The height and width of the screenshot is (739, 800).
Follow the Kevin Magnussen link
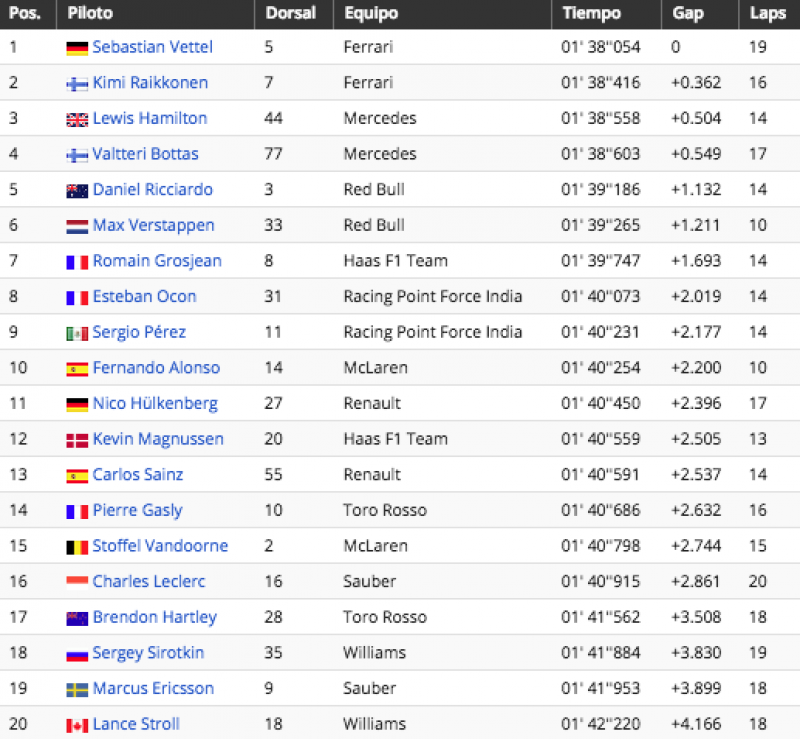pos(158,439)
